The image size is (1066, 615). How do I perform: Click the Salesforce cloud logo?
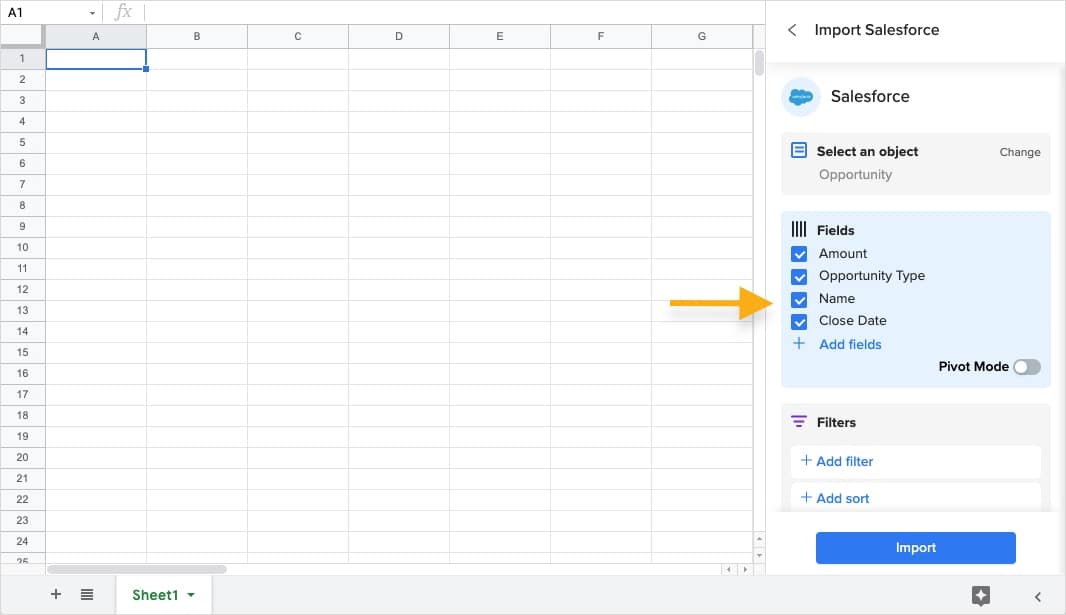click(x=800, y=97)
